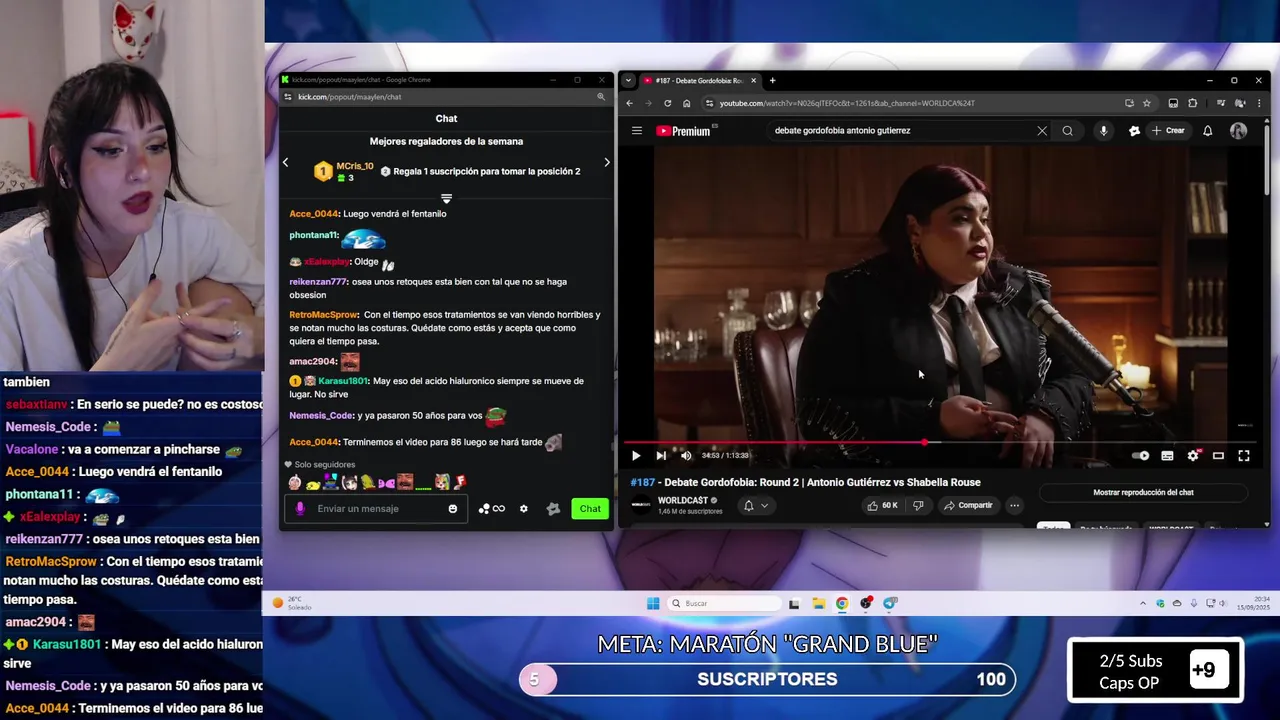1280x720 pixels.
Task: Open YouTube hamburger guide menu
Action: click(x=636, y=131)
